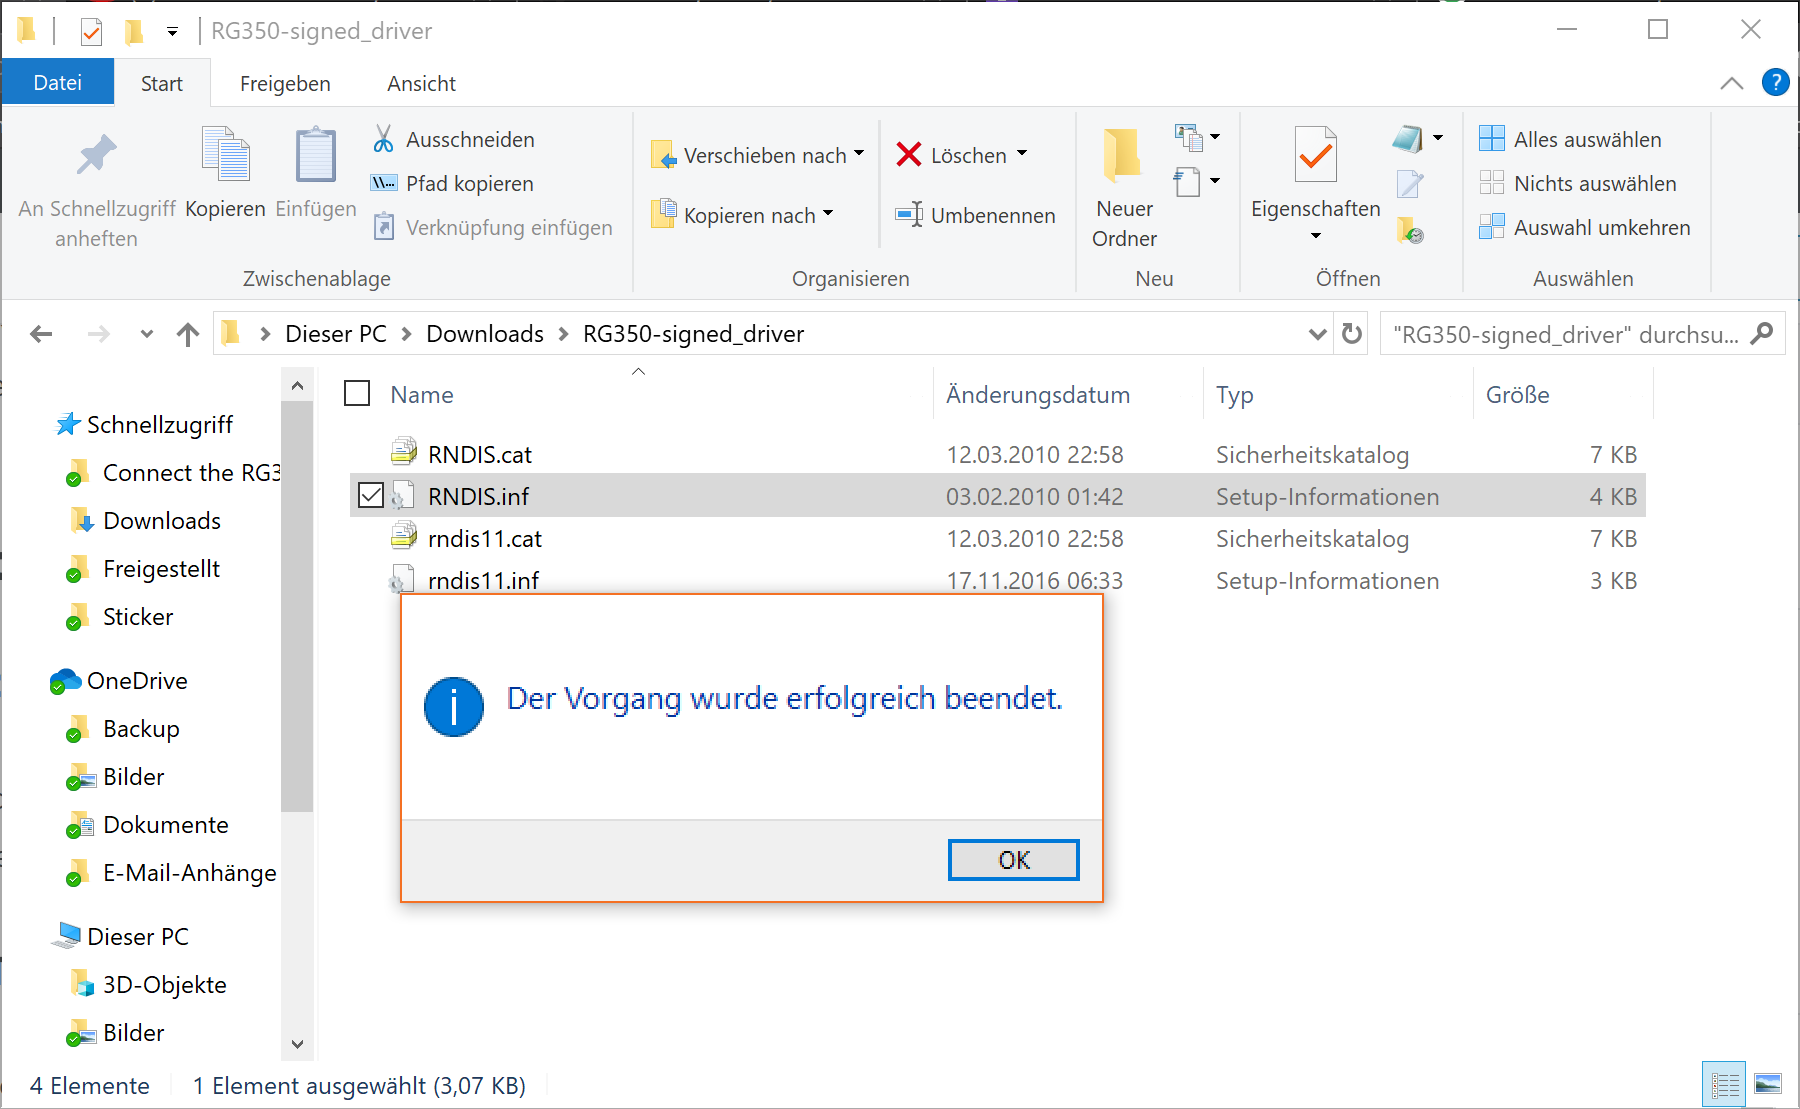Image resolution: width=1800 pixels, height=1109 pixels.
Task: Switch to large thumbnails view icon
Action: point(1768,1084)
